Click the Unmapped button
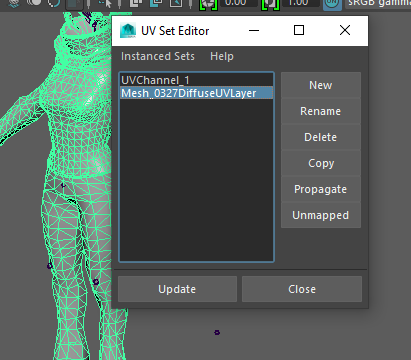 coord(321,215)
